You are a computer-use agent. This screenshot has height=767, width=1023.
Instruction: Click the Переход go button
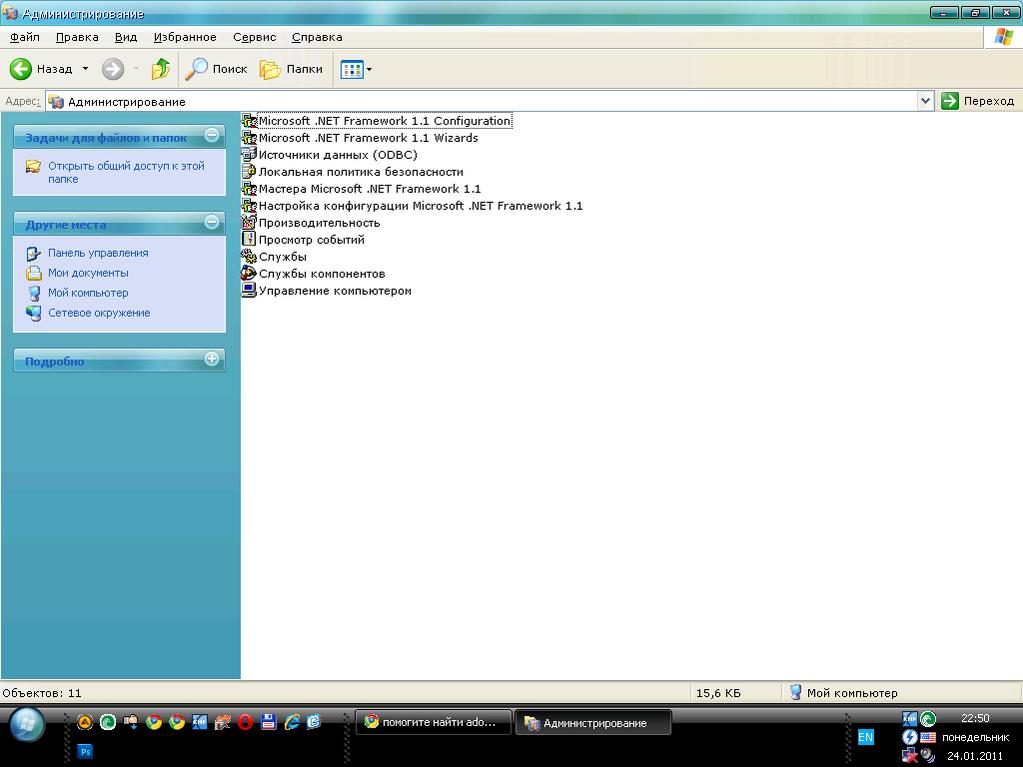pos(978,101)
